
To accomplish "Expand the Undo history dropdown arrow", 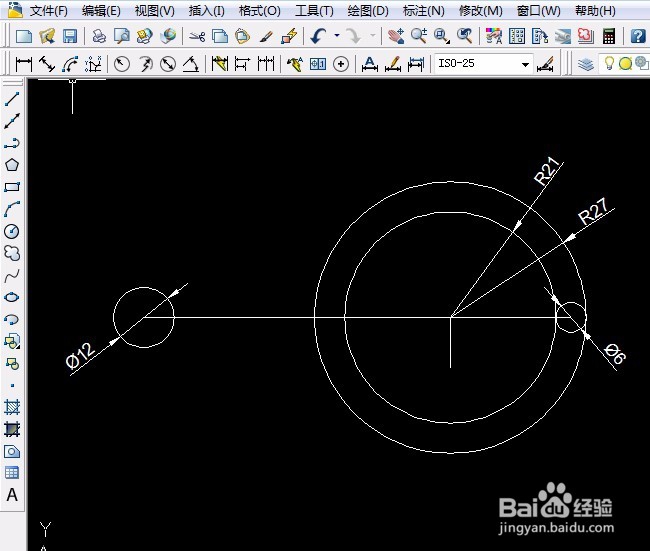I will tap(337, 36).
